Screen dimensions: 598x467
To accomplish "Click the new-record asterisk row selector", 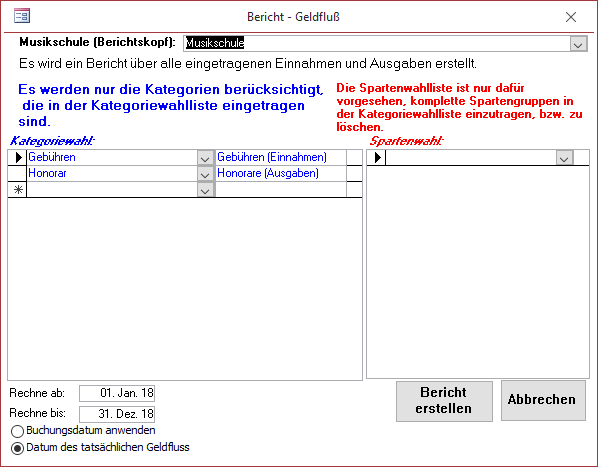I will [x=18, y=189].
